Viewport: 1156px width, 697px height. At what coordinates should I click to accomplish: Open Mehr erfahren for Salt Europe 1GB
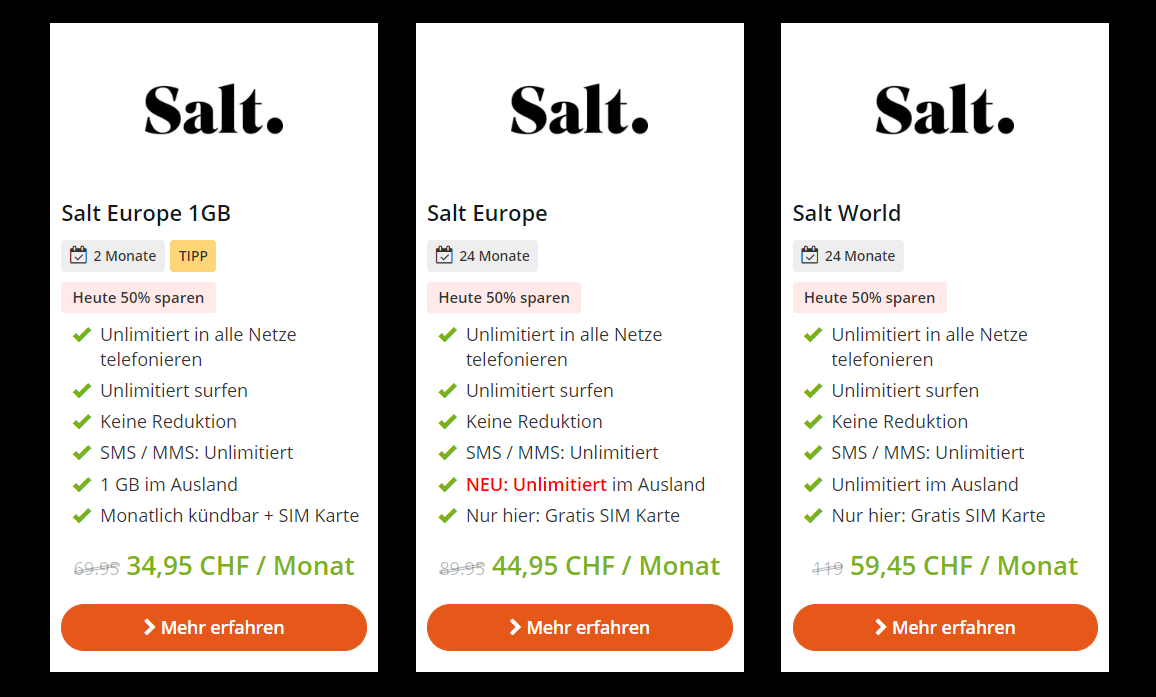(x=214, y=627)
